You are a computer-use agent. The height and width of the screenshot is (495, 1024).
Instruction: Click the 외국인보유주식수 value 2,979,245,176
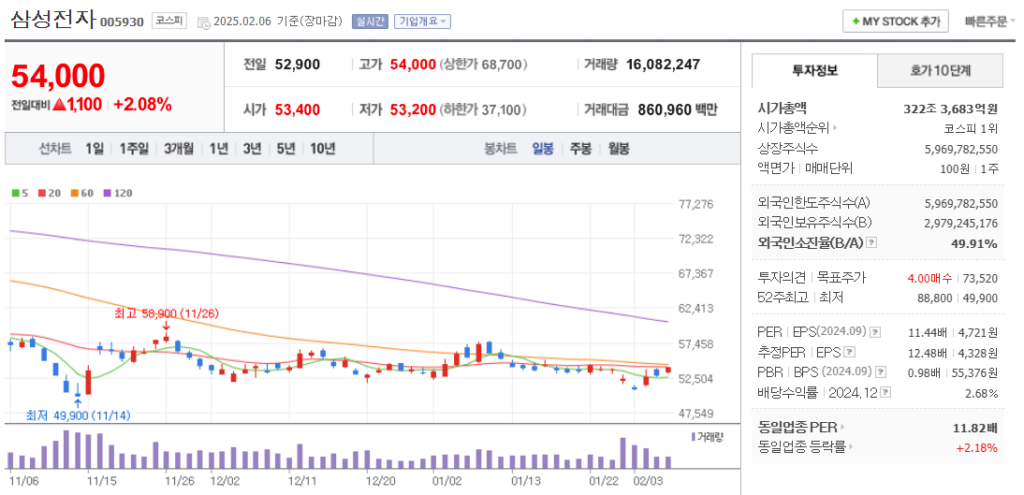pos(961,223)
